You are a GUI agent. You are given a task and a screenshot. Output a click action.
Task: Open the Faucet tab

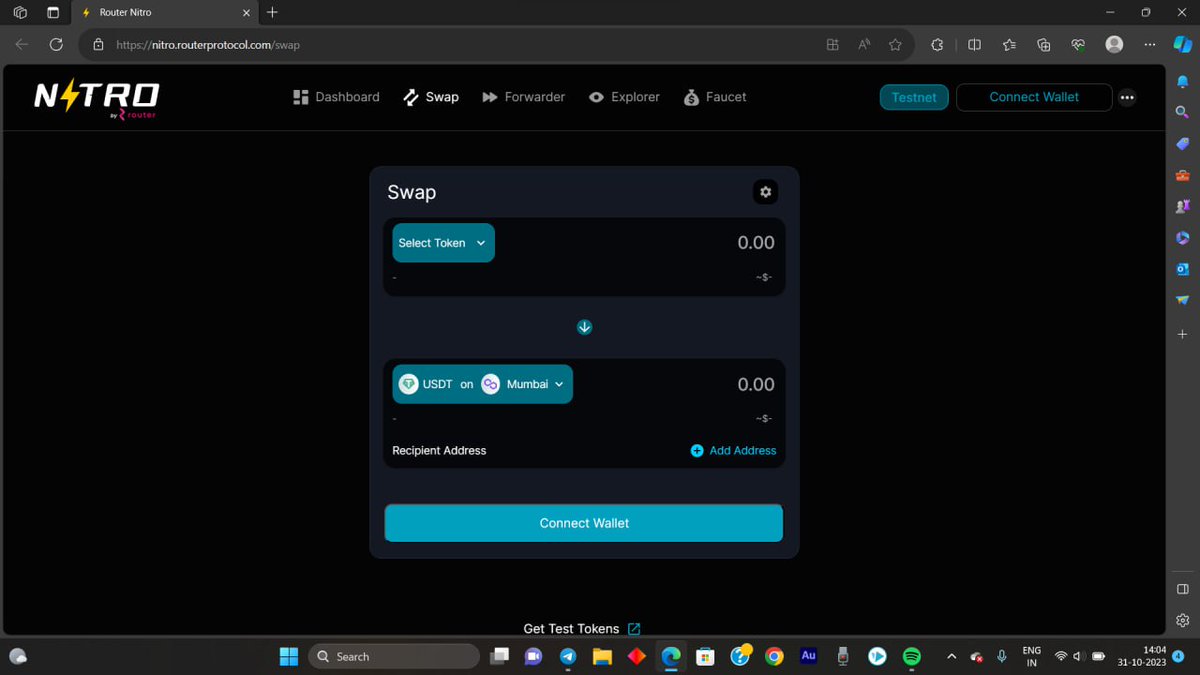pos(715,97)
